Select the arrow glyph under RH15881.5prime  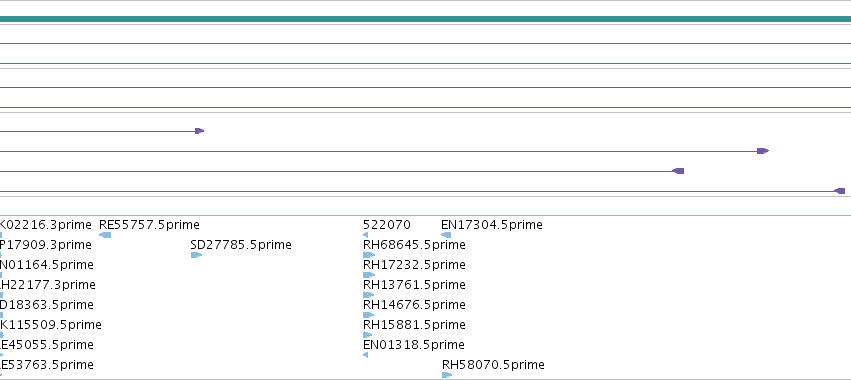click(368, 335)
